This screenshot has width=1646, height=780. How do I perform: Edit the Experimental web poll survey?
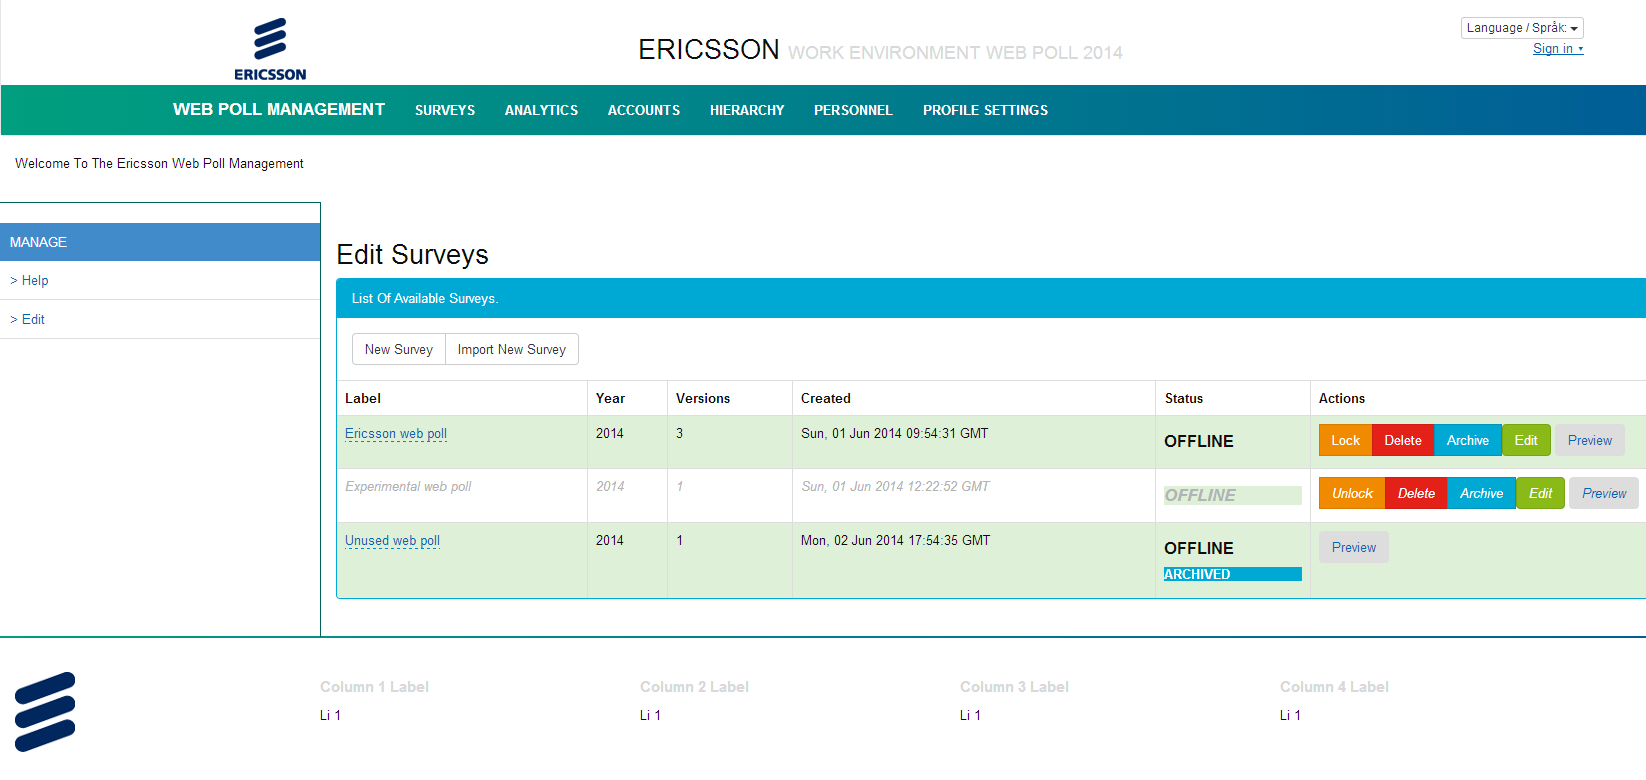[x=1541, y=493]
